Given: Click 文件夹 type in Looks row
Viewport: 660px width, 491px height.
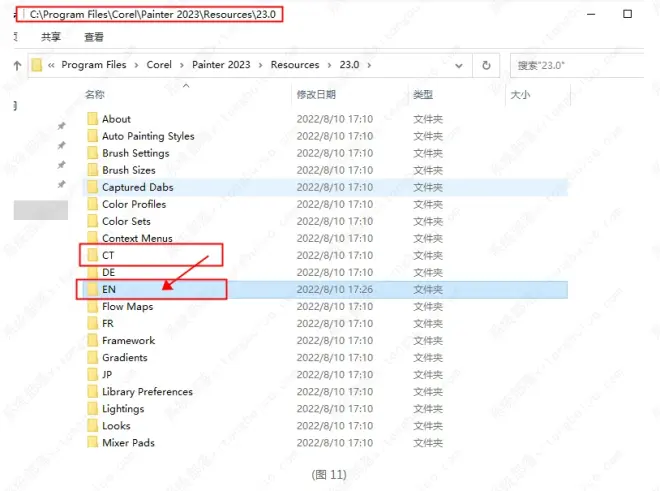Looking at the screenshot, I should coord(428,426).
